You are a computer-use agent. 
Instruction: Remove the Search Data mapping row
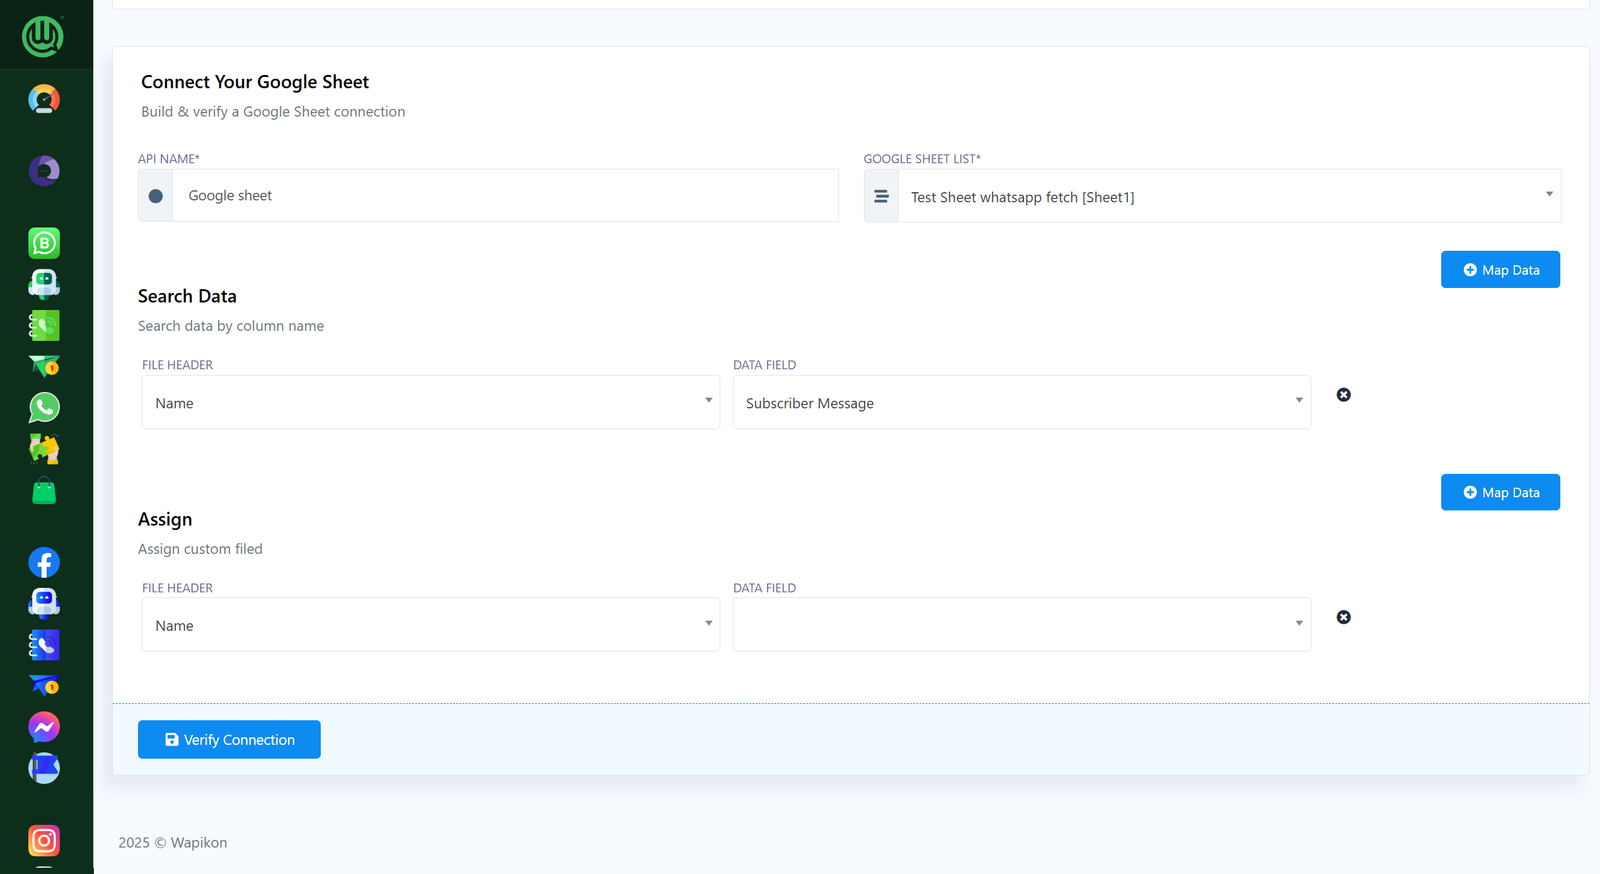coord(1344,395)
